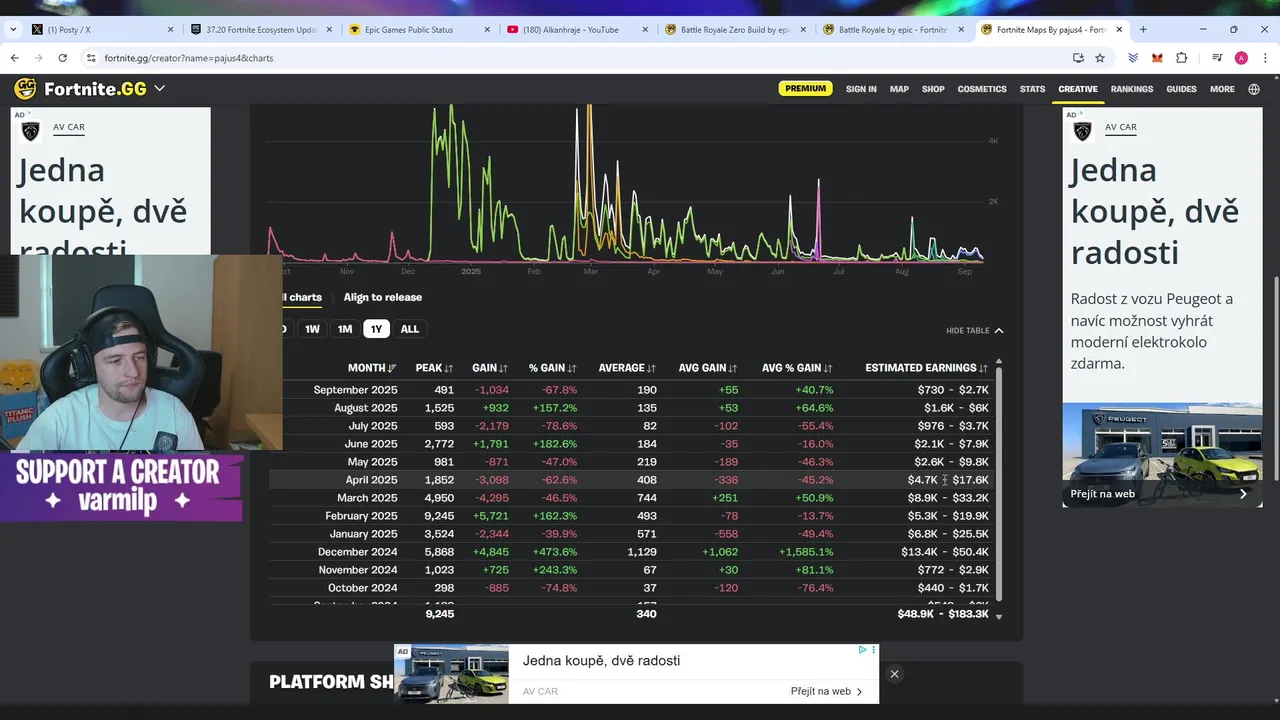Viewport: 1280px width, 720px height.
Task: Open the CREATIVE menu item
Action: [x=1078, y=89]
